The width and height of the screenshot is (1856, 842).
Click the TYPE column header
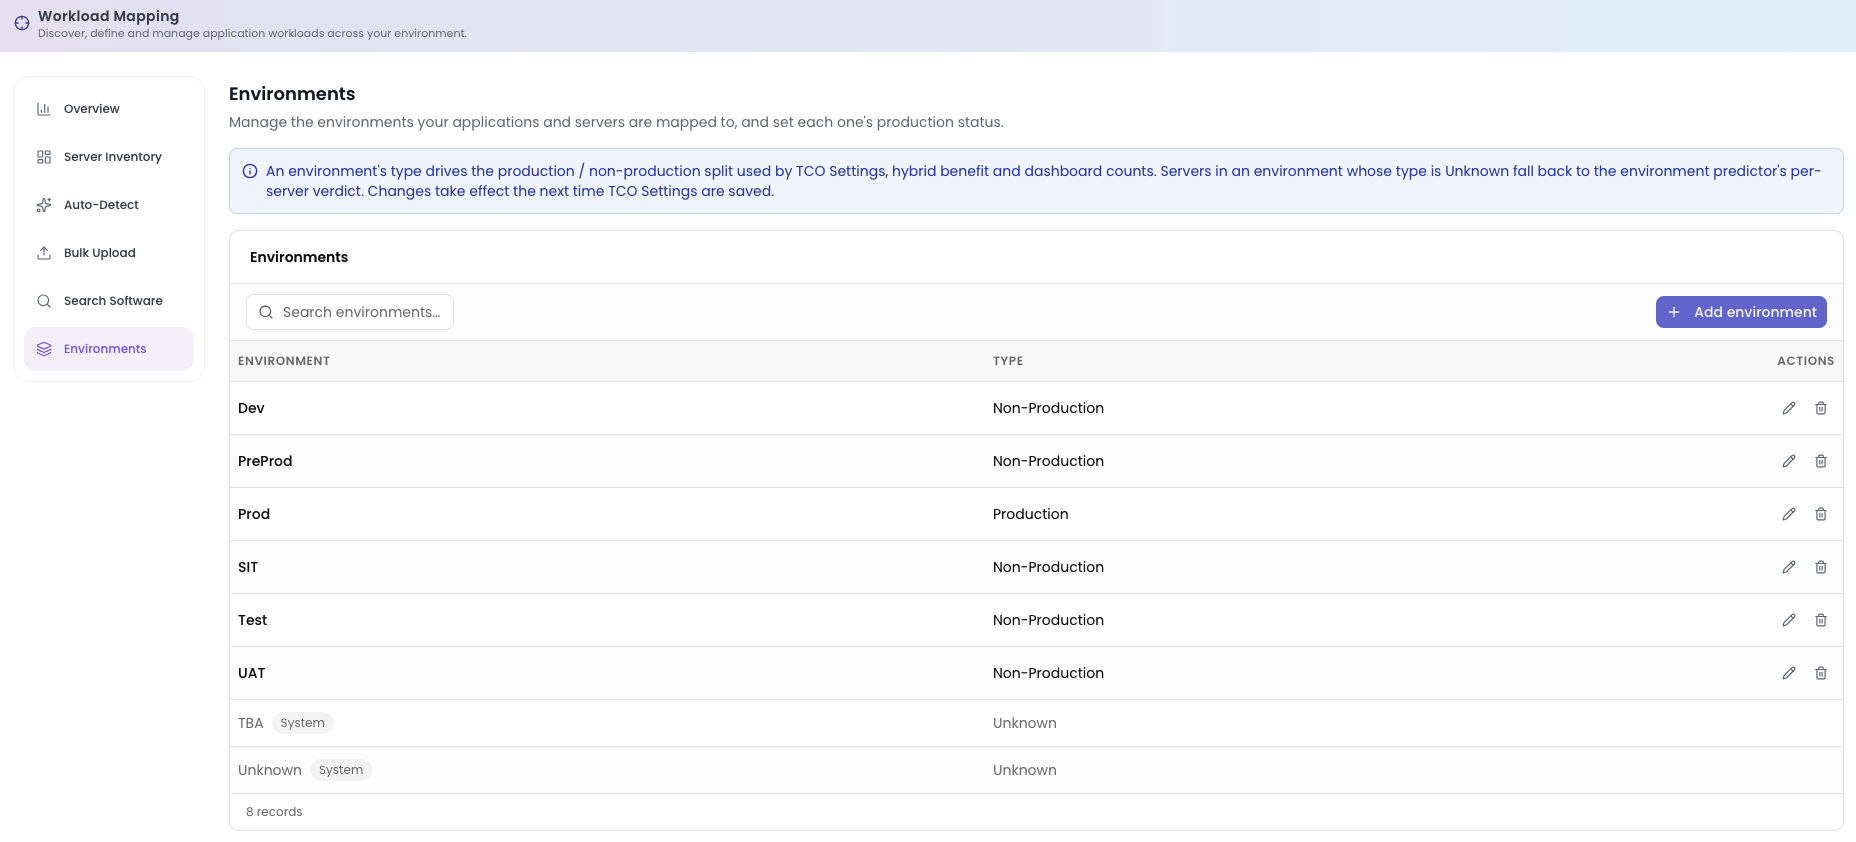1008,361
